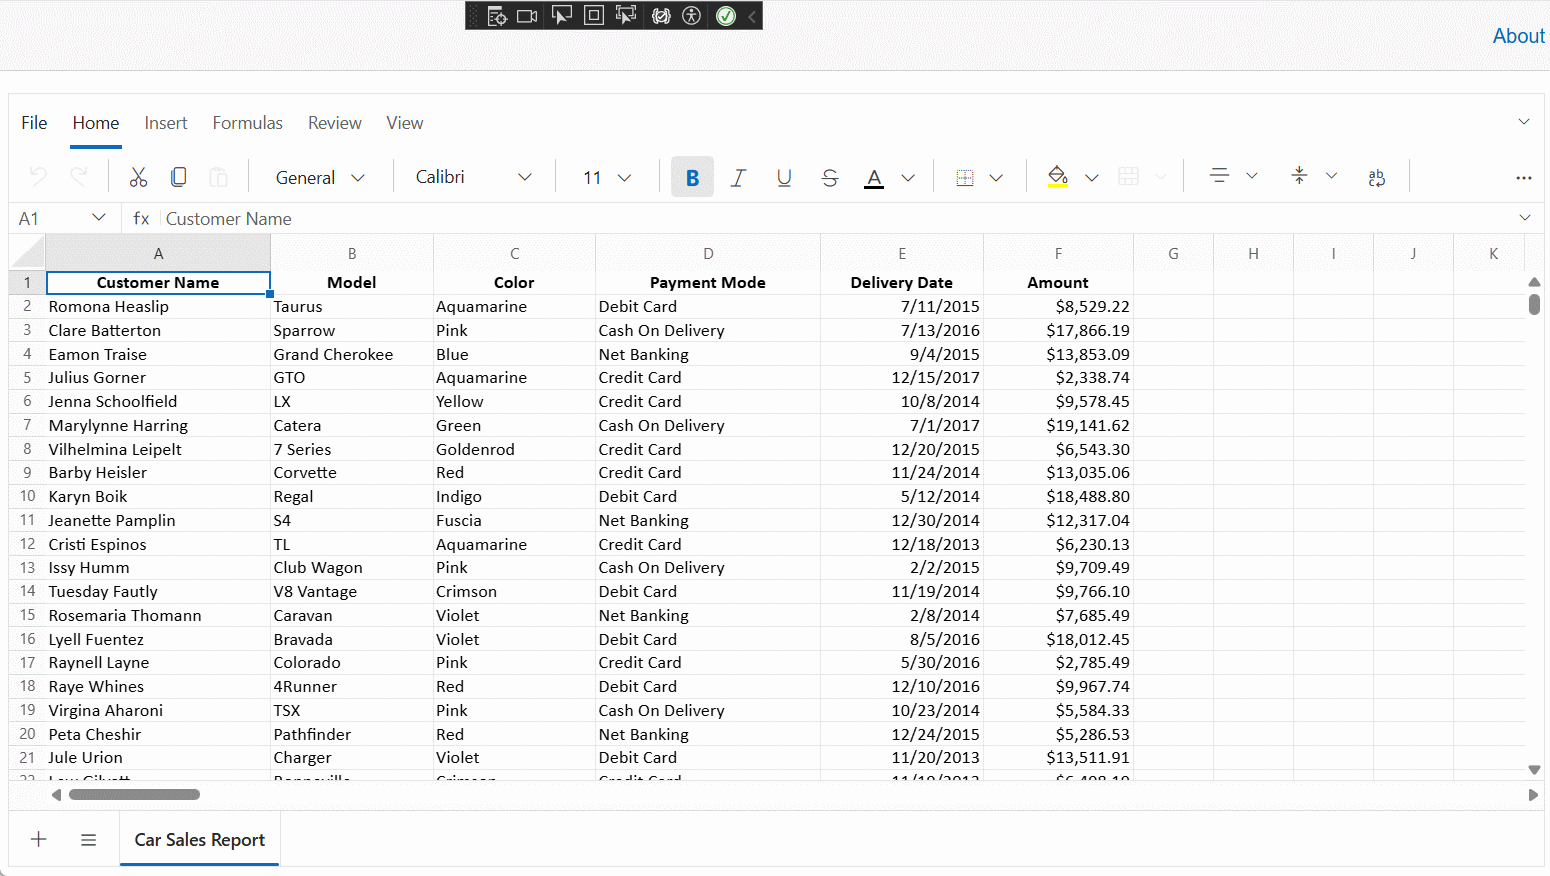The height and width of the screenshot is (876, 1550).
Task: Open the File menu
Action: point(34,123)
